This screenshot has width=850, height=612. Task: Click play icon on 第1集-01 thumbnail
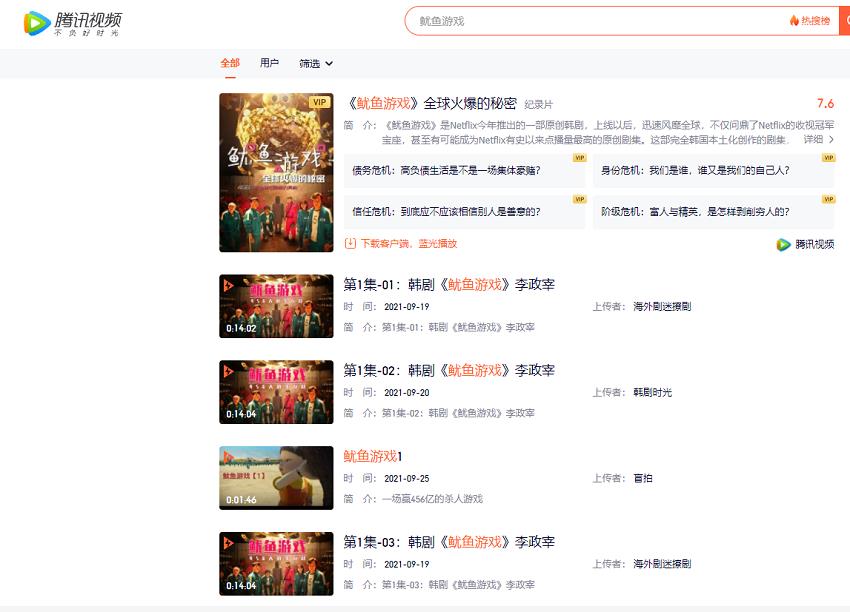(228, 285)
